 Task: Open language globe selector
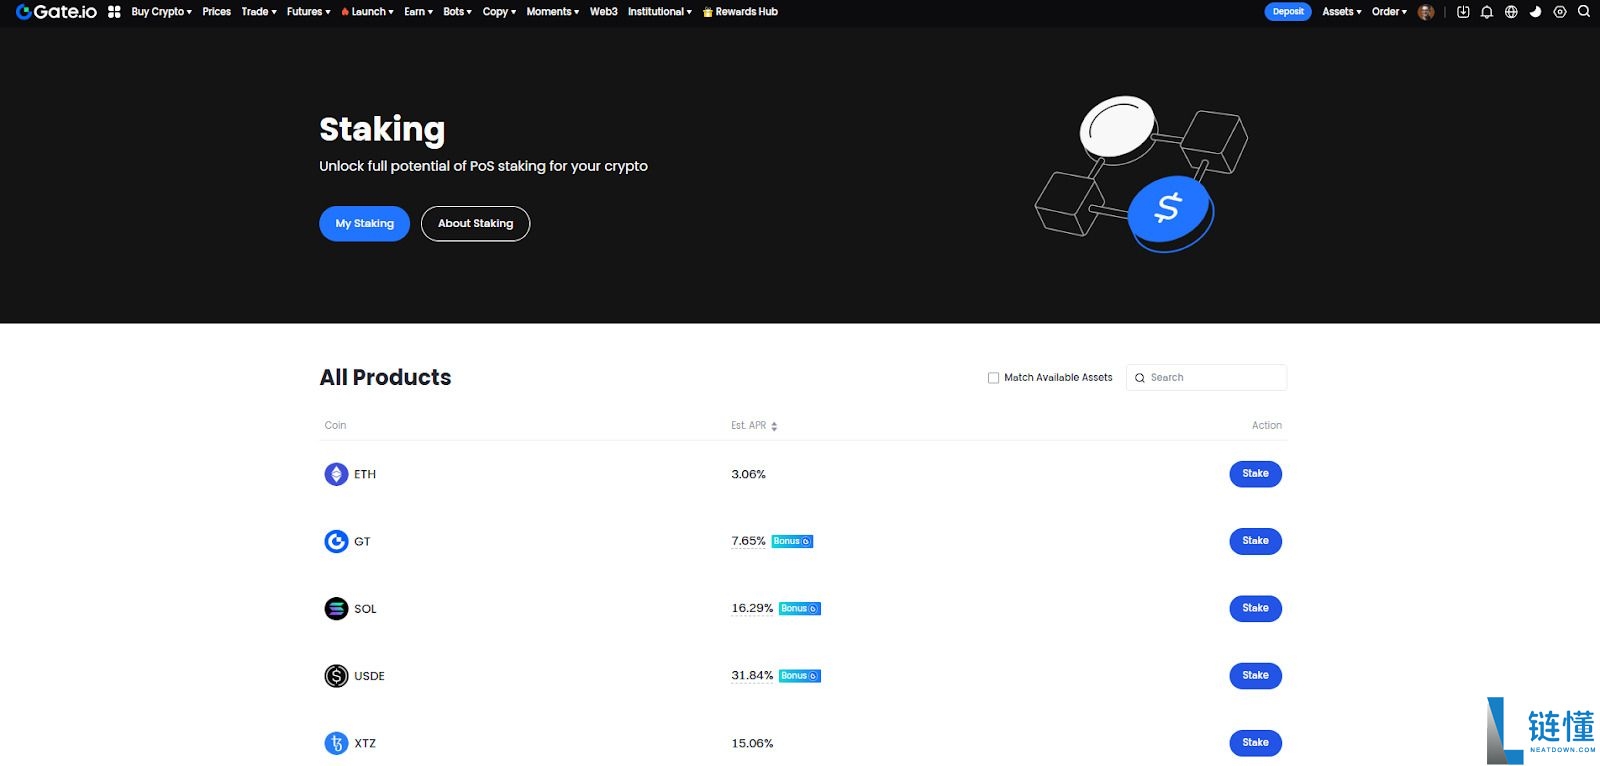coord(1511,12)
